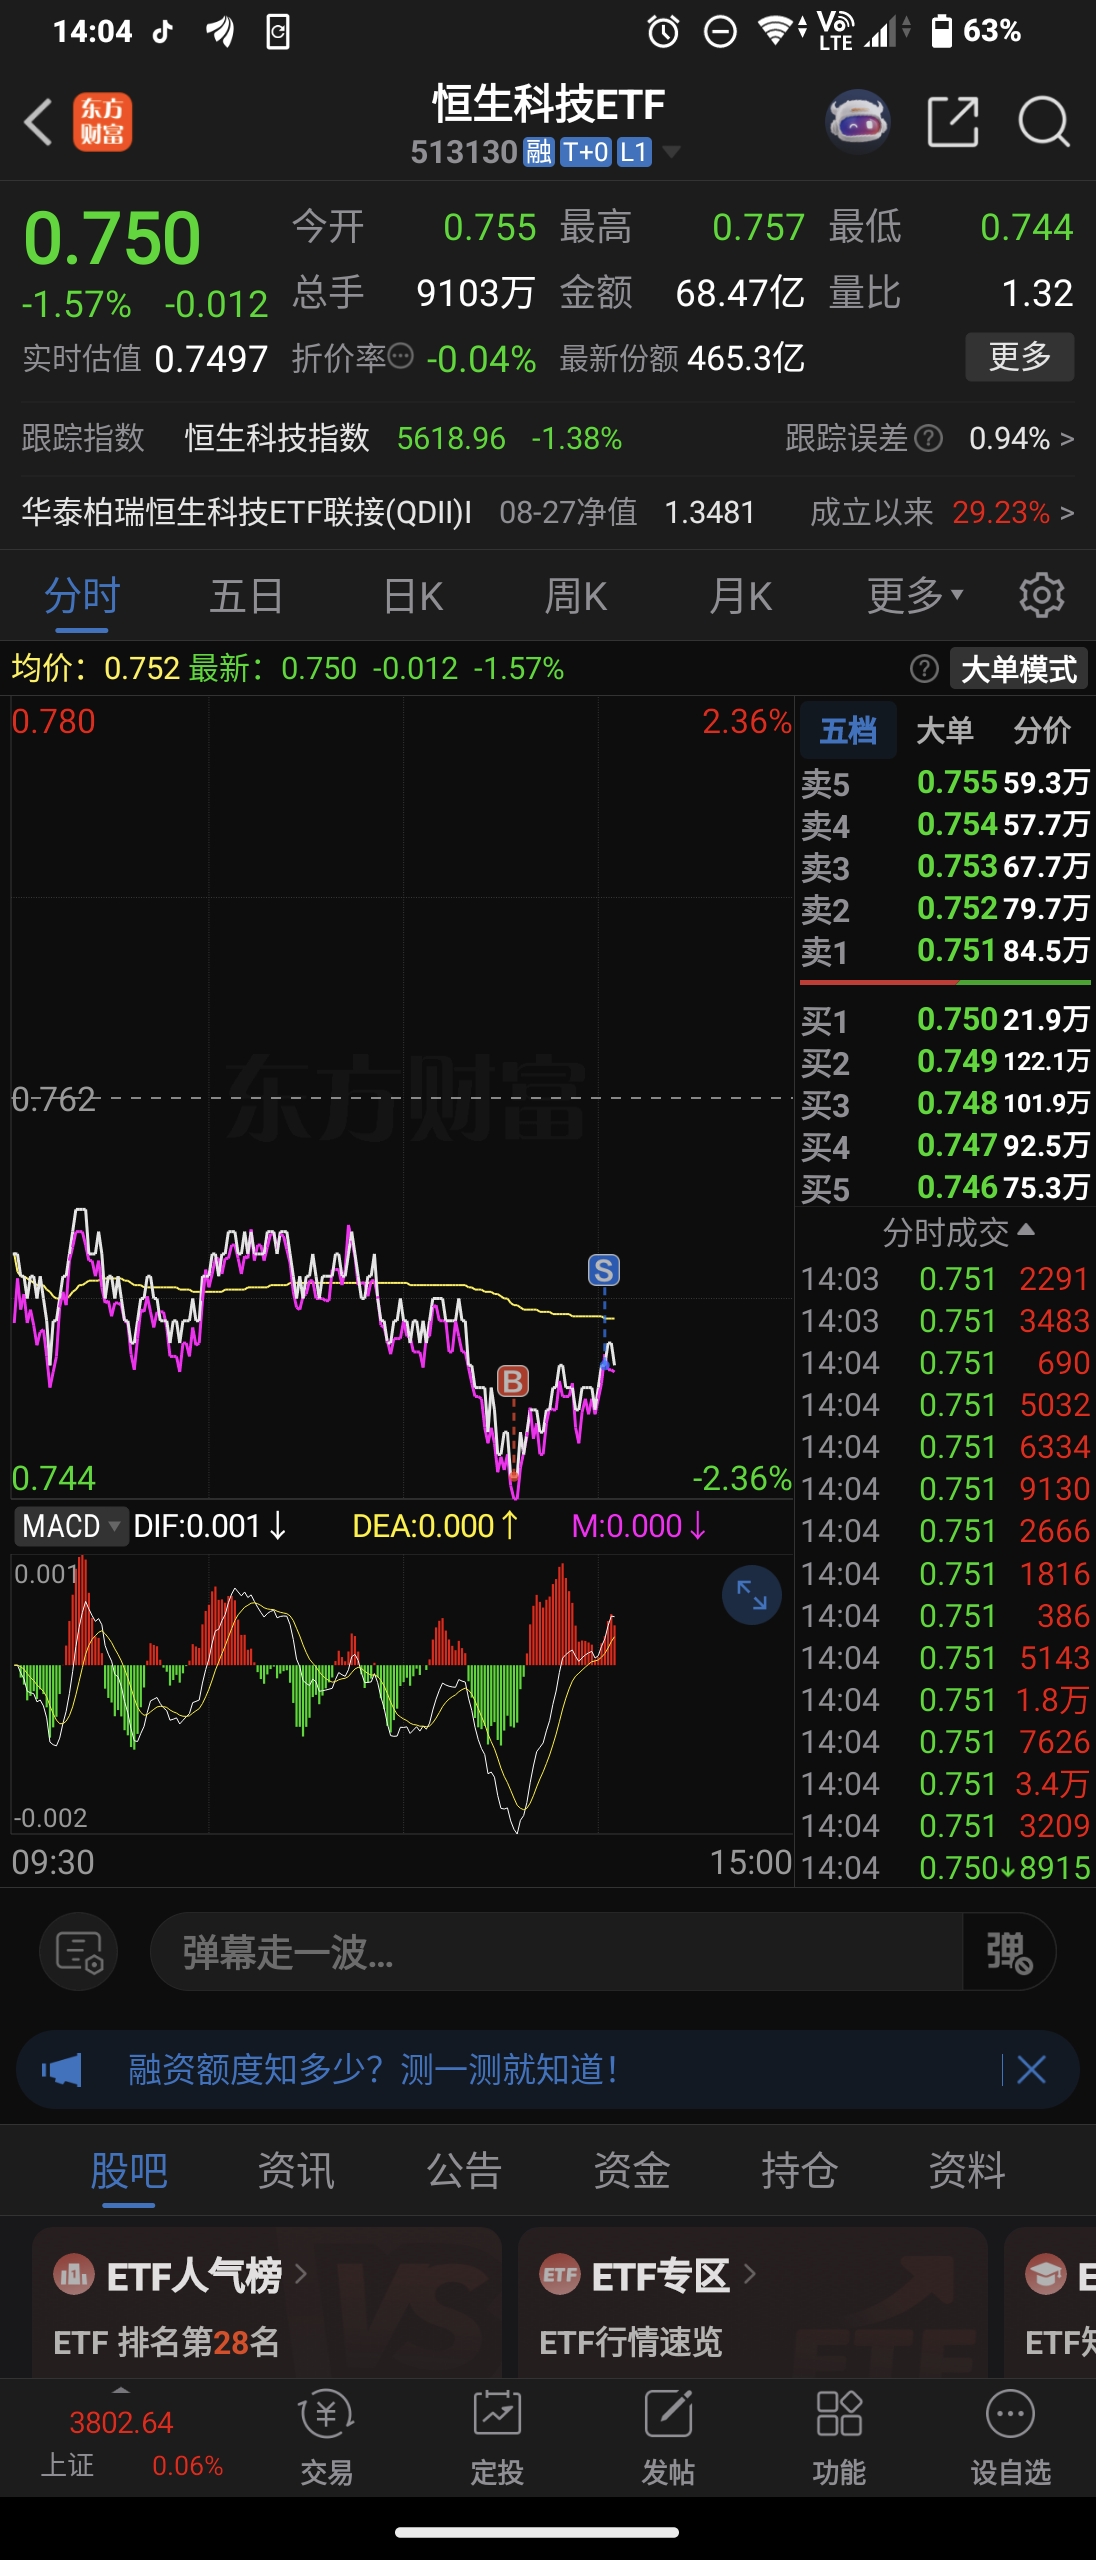Focus the 弹幕走一波 input field
The image size is (1096, 2560).
coord(556,1951)
